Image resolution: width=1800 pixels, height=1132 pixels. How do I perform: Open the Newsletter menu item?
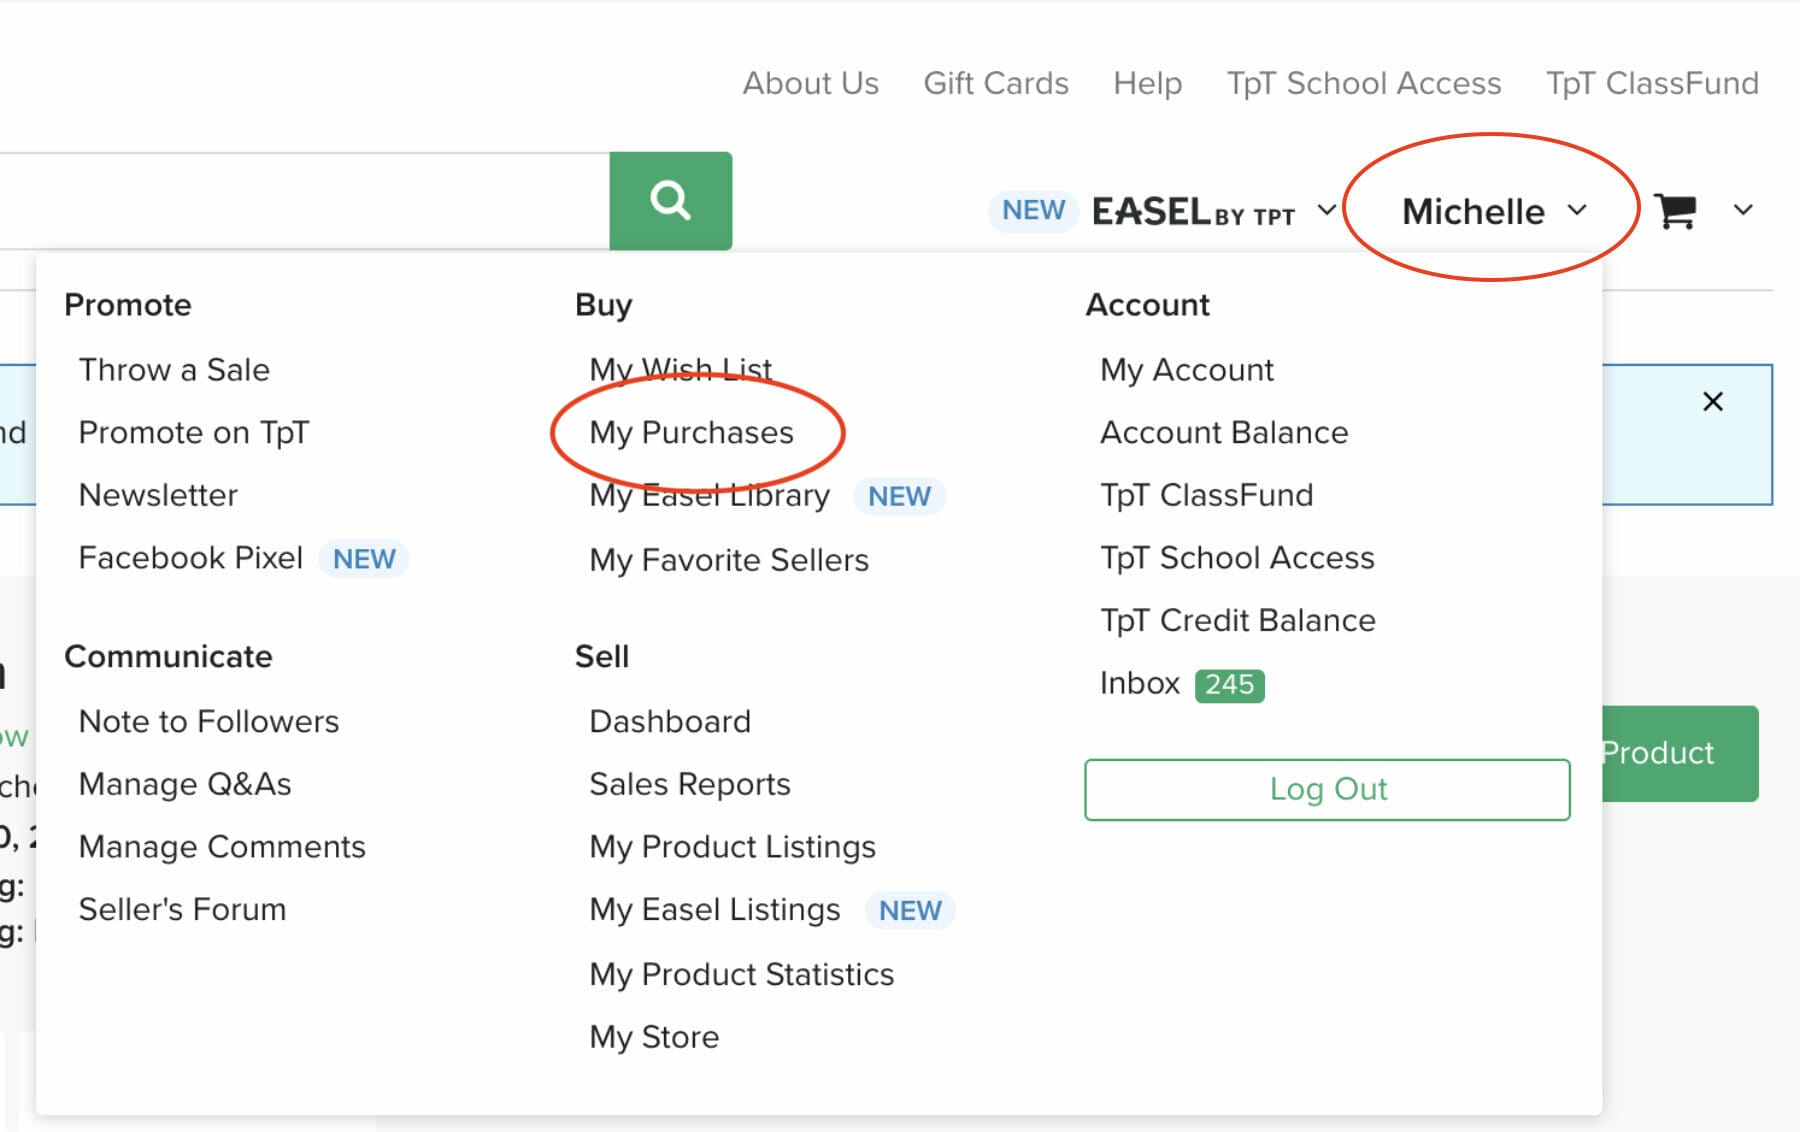coord(158,495)
